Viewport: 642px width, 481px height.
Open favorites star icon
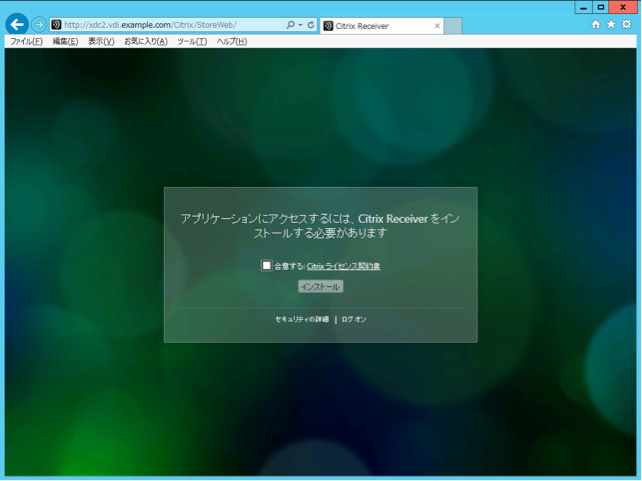[611, 25]
